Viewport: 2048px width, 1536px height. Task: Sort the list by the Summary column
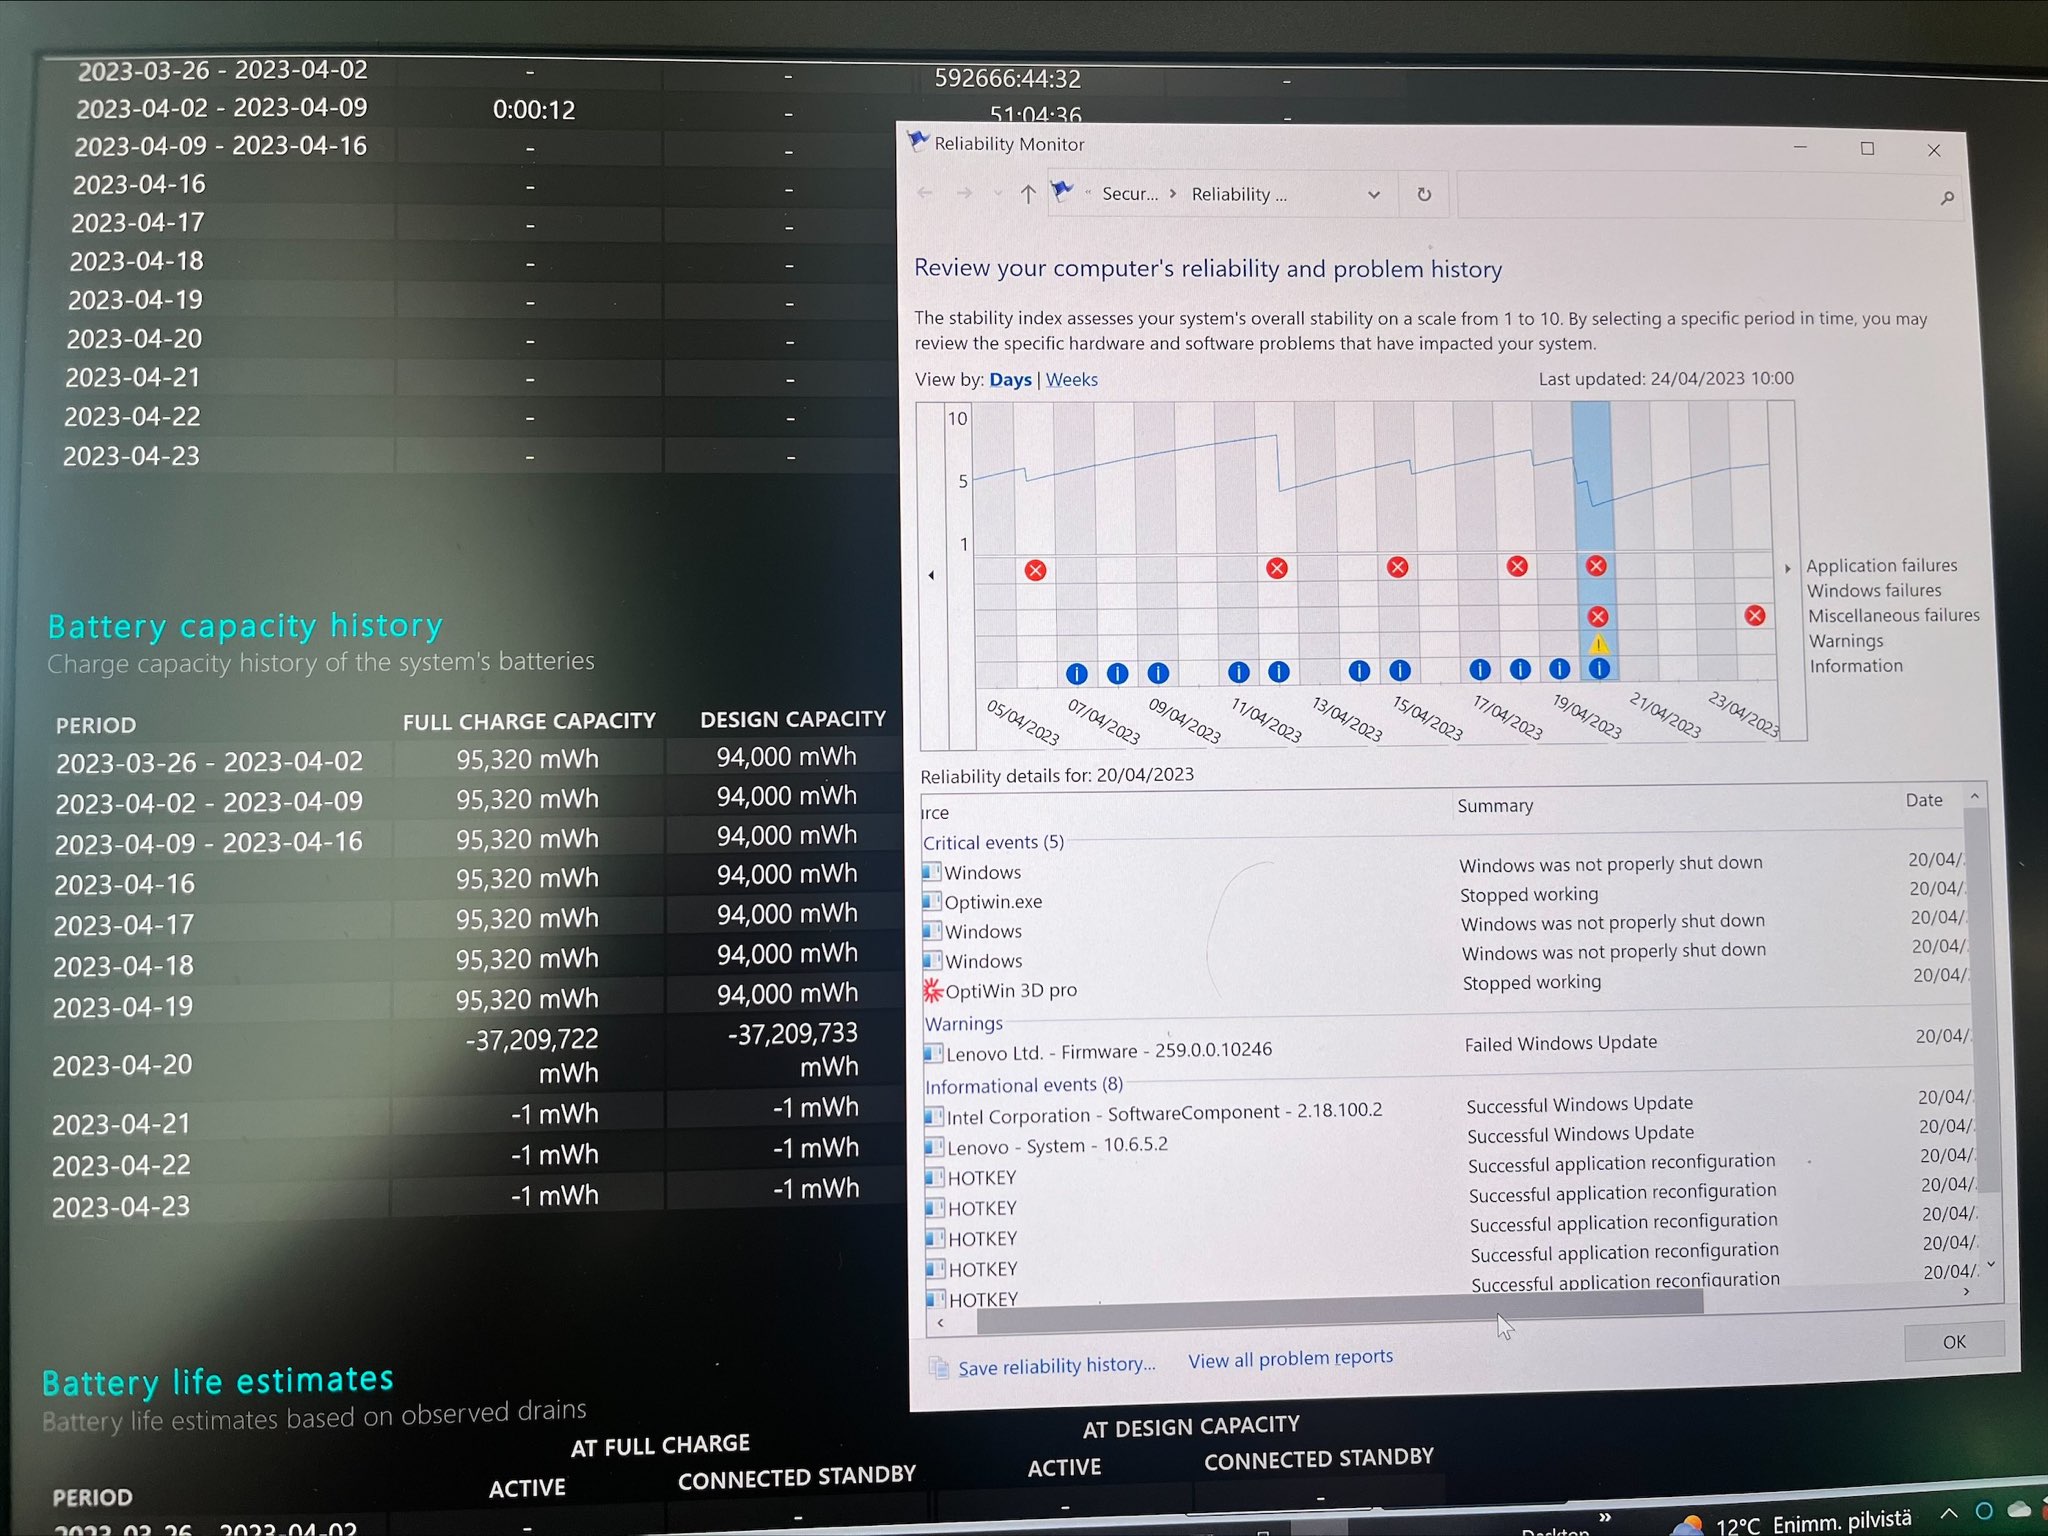point(1495,805)
